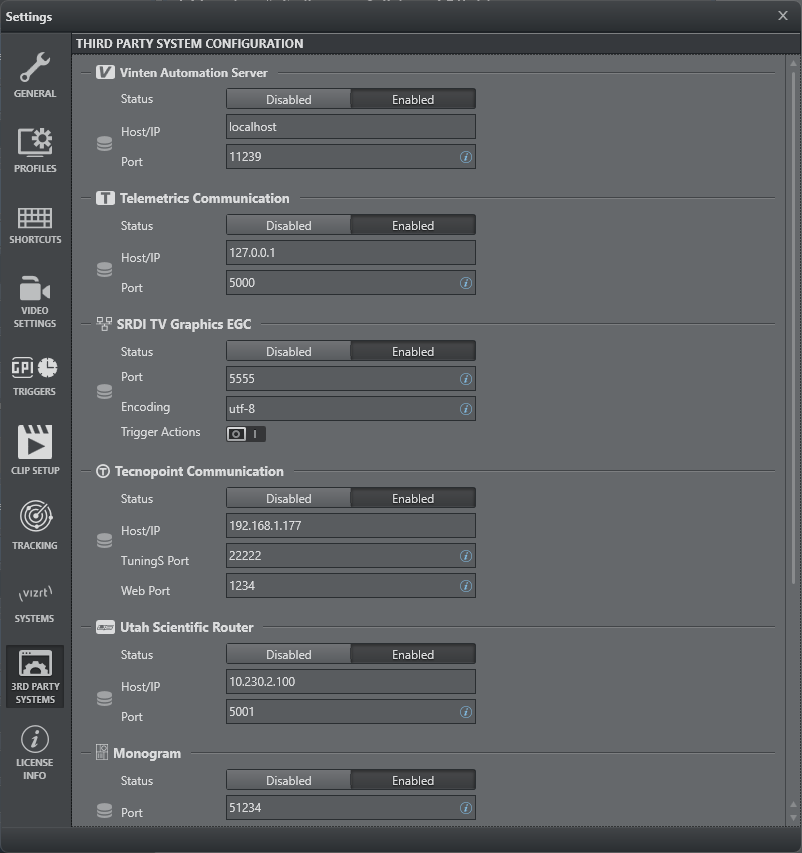Viewport: 802px width, 853px height.
Task: Click Tecnopoint Host/IP 192.168.1.177 field
Action: pyautogui.click(x=351, y=526)
